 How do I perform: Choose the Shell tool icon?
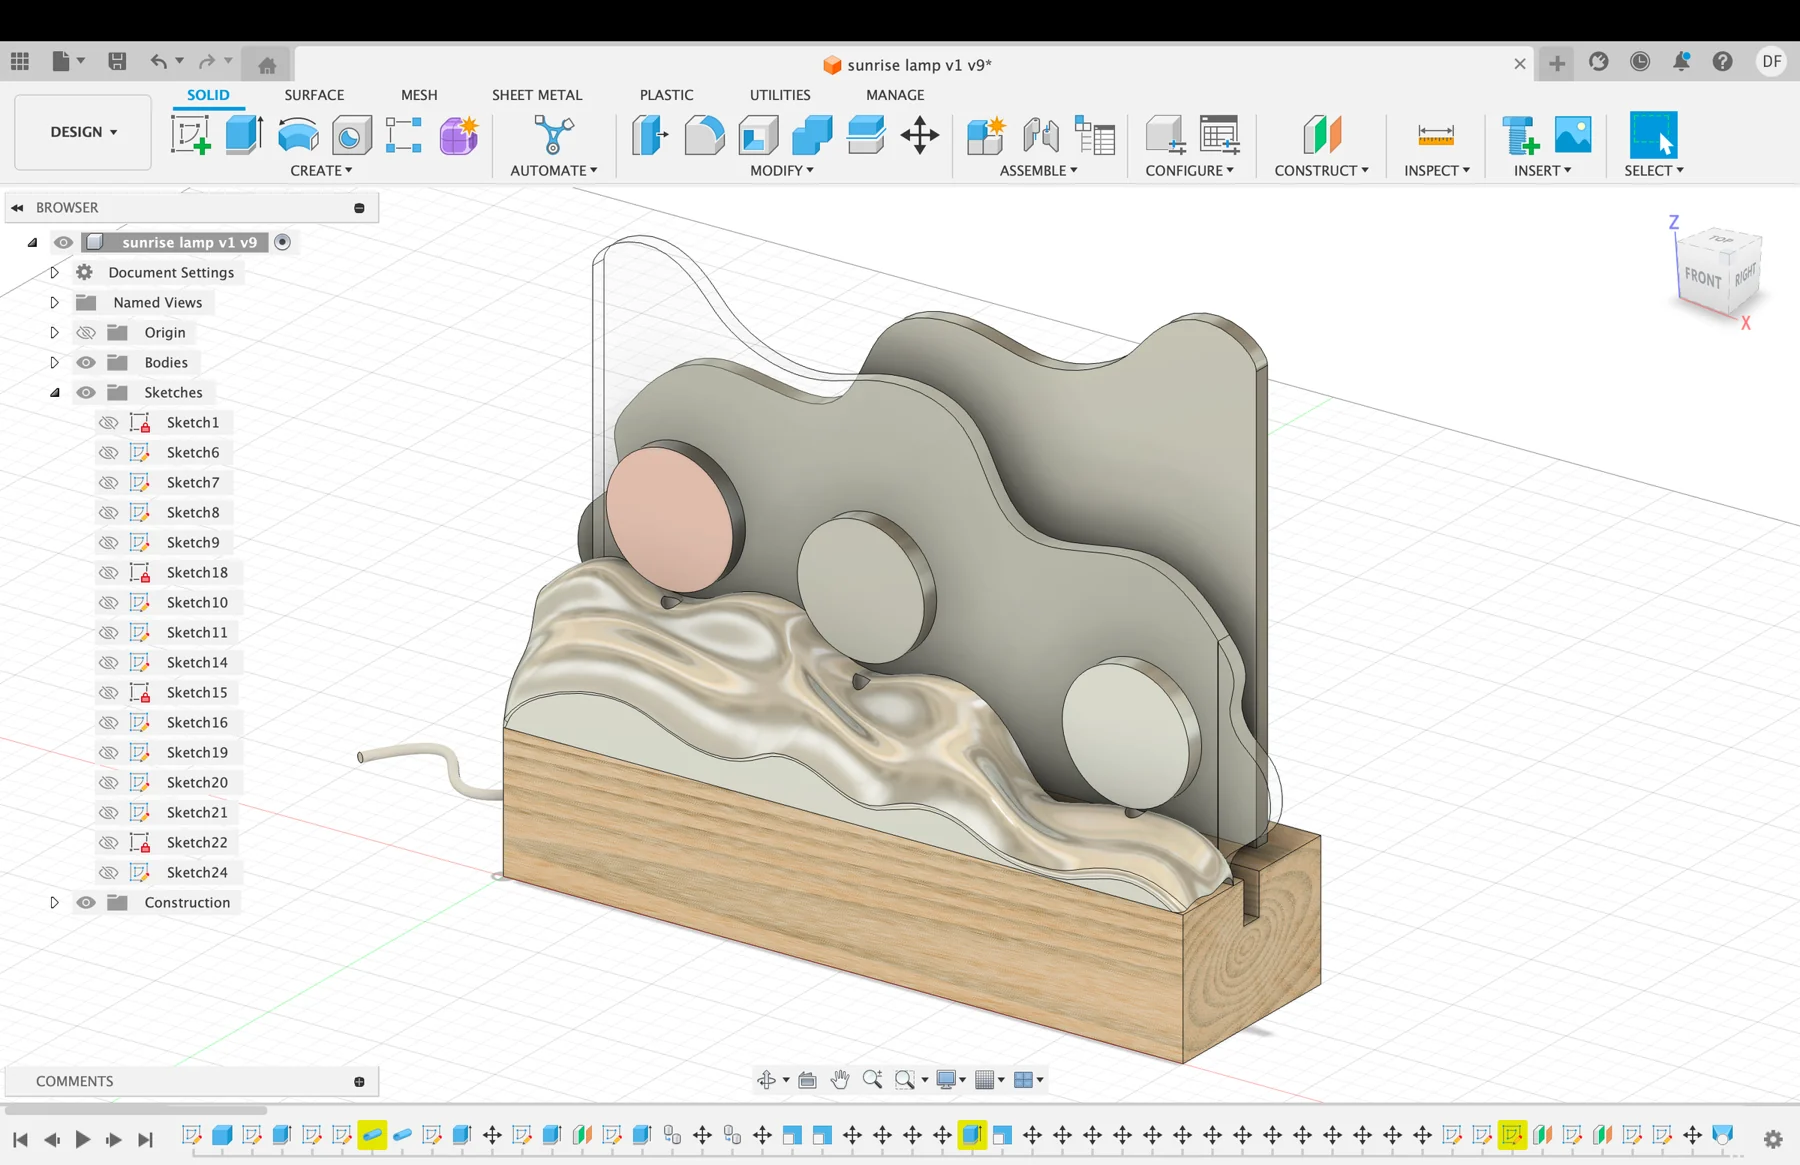(x=758, y=135)
